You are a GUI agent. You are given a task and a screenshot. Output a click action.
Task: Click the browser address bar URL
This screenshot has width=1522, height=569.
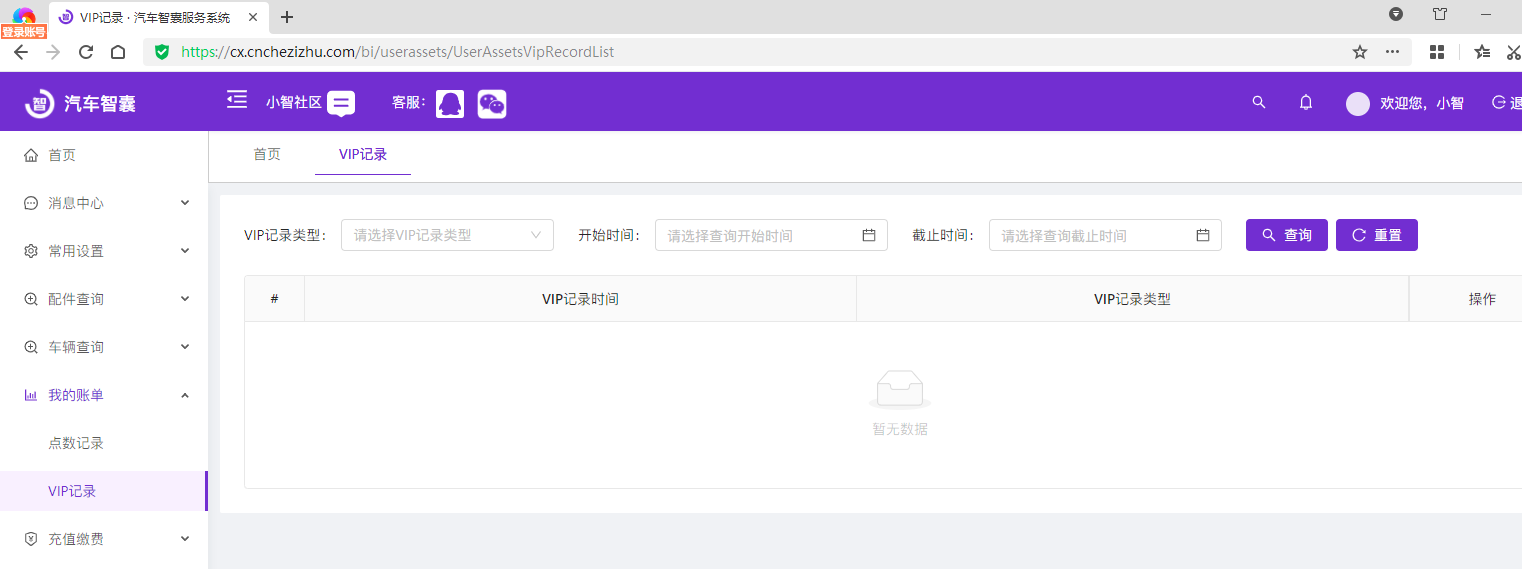pyautogui.click(x=398, y=52)
